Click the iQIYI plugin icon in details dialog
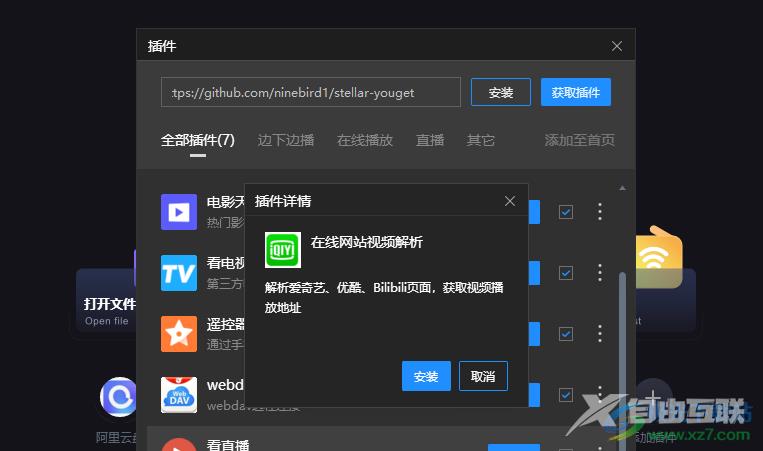The height and width of the screenshot is (451, 763). pyautogui.click(x=283, y=250)
